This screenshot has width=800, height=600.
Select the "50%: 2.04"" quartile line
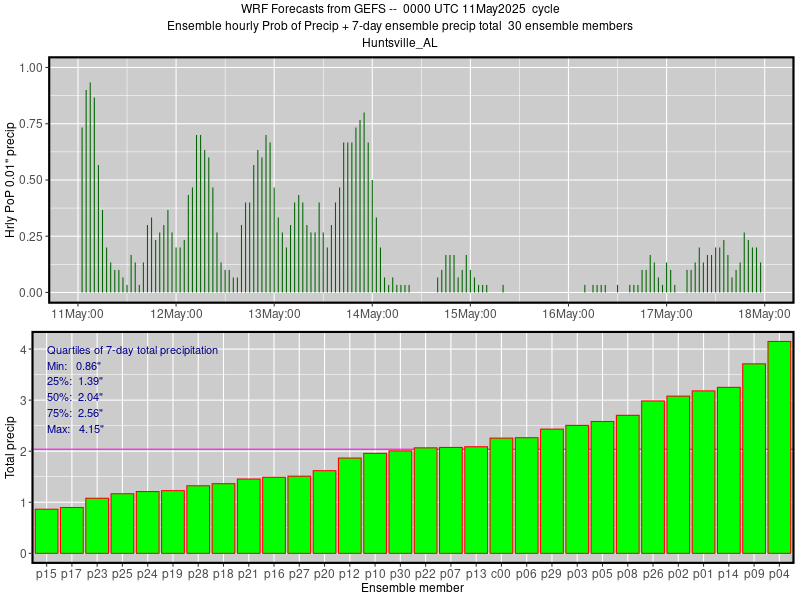click(75, 397)
